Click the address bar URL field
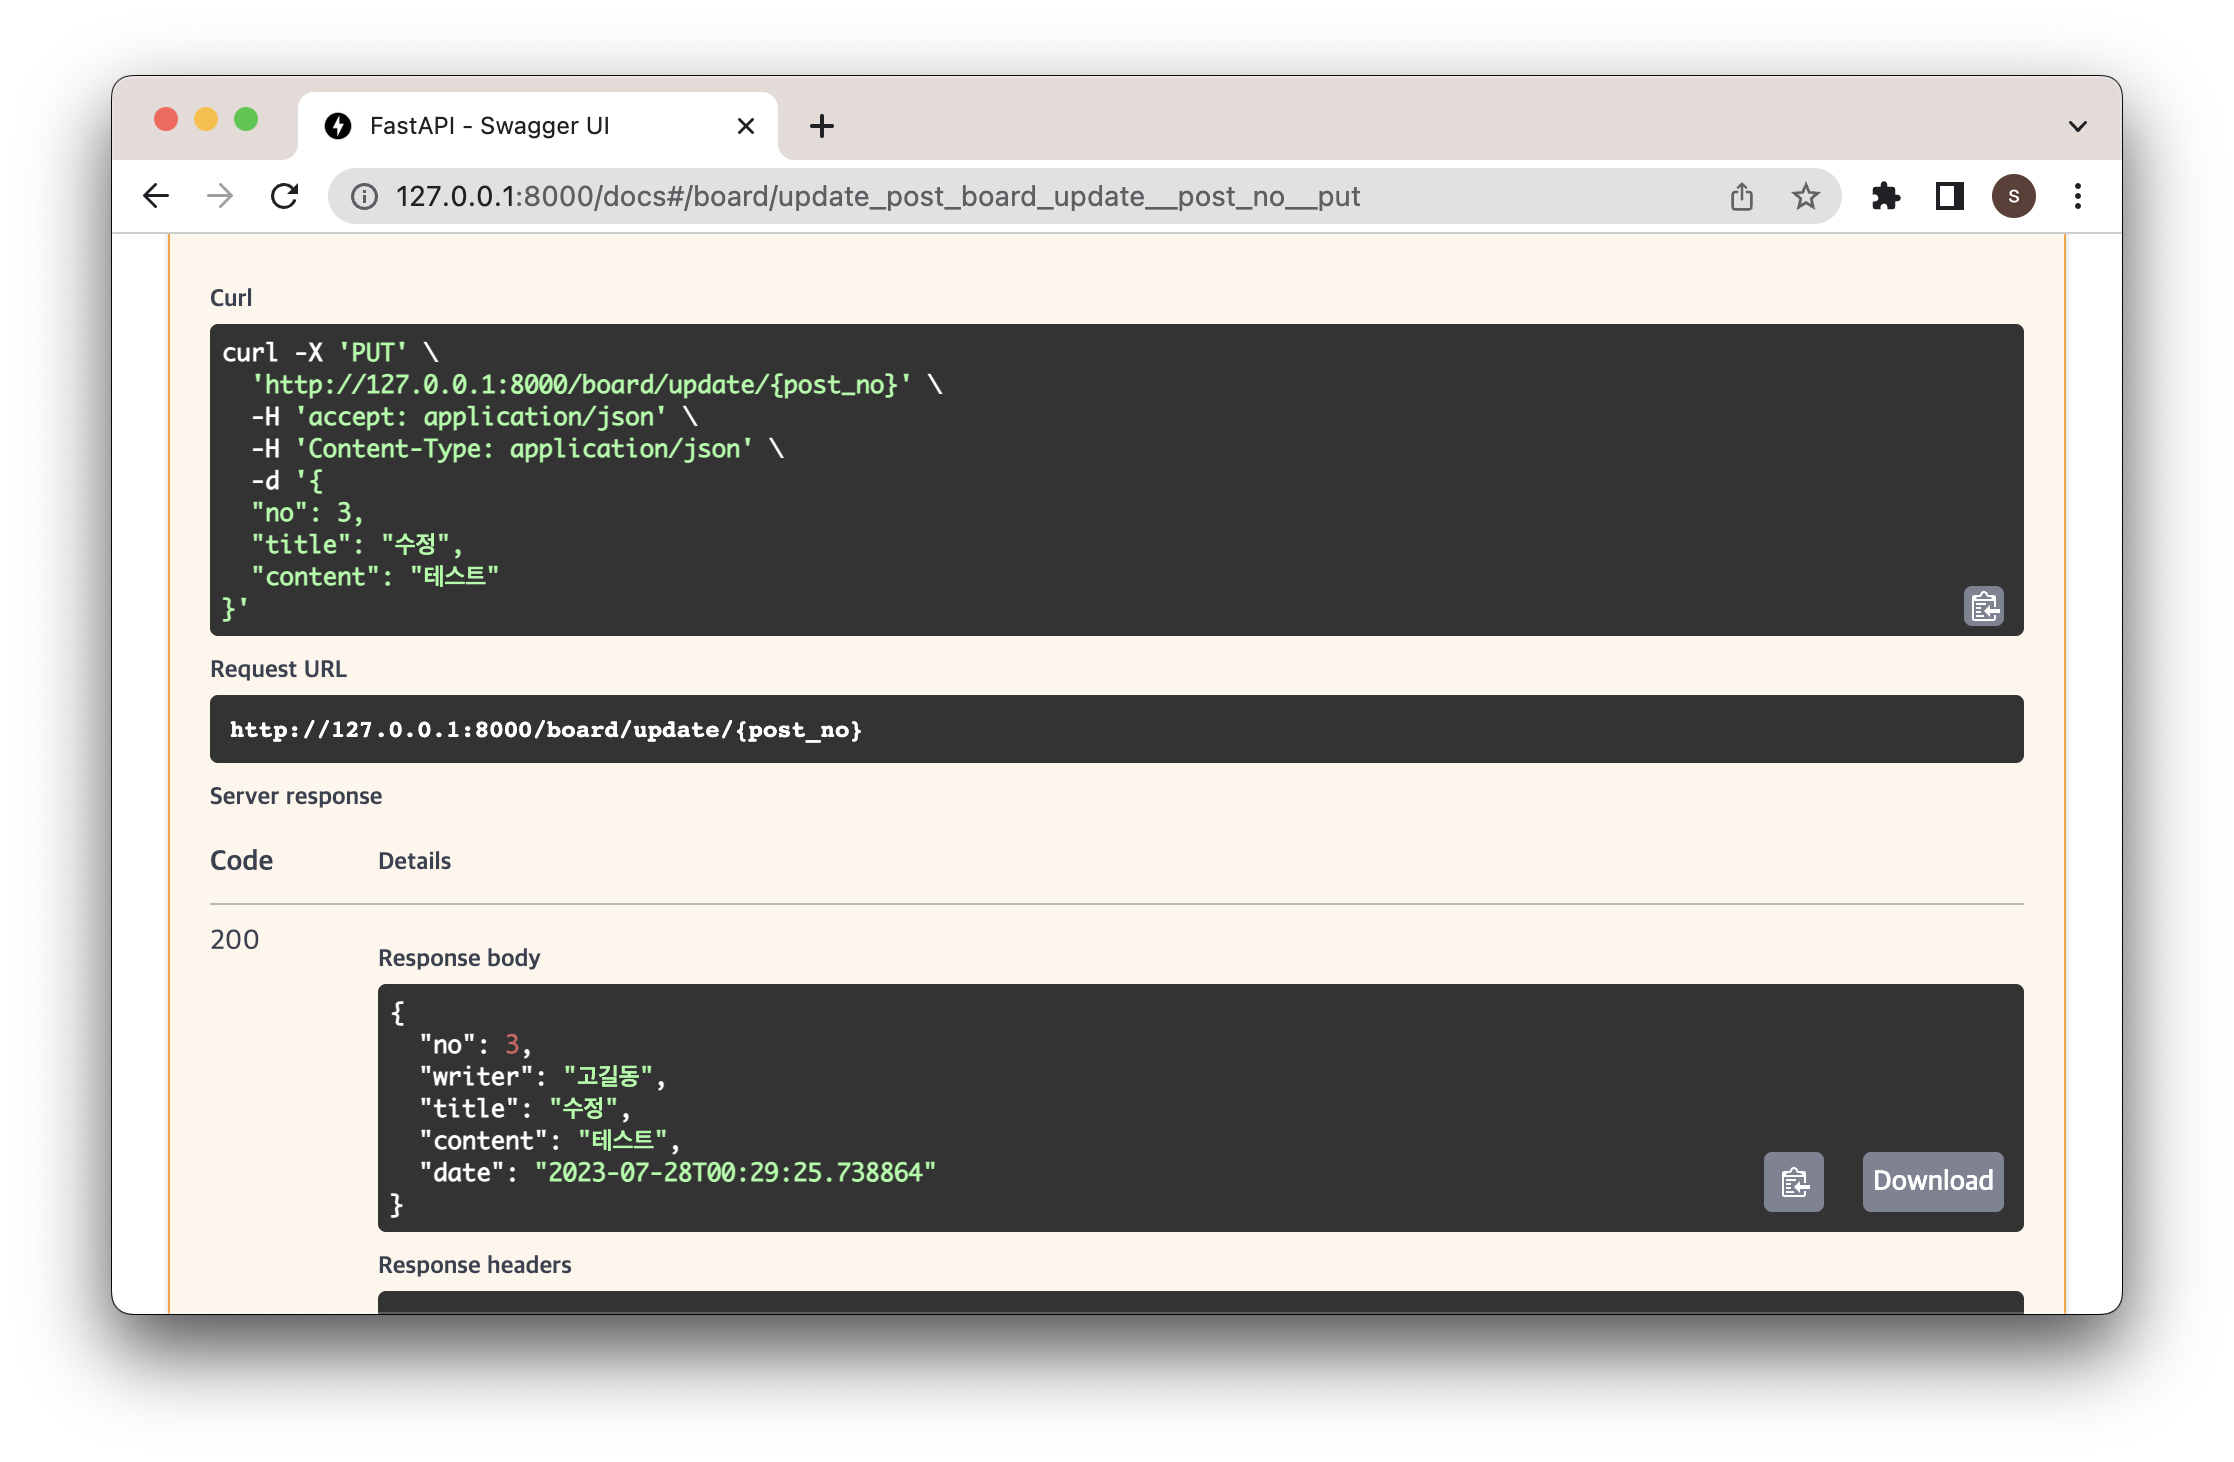2234x1462 pixels. click(876, 196)
